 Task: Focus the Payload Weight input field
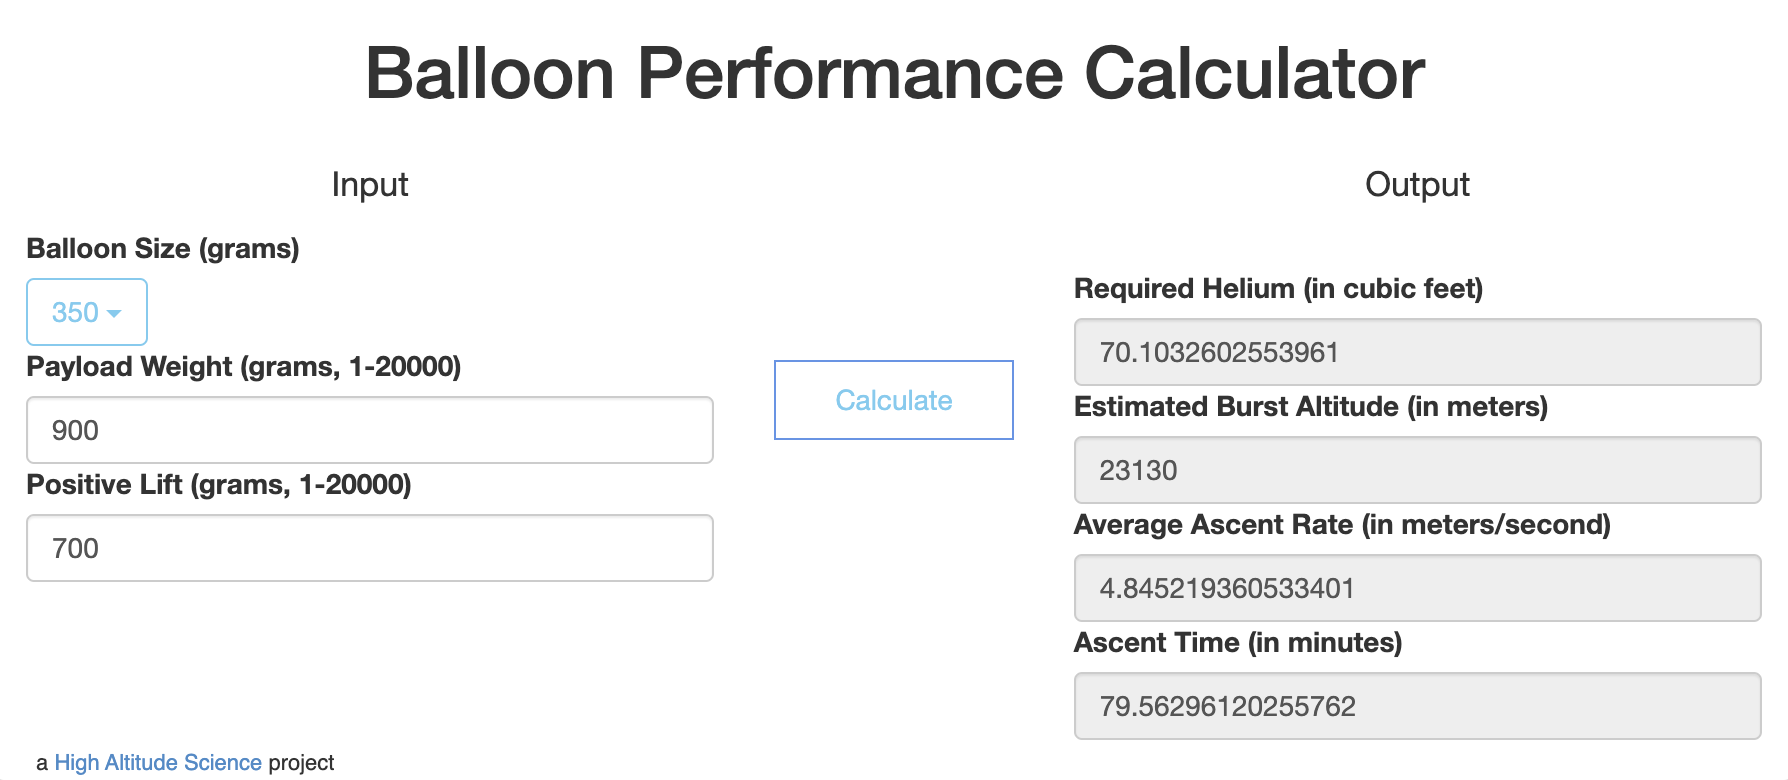pyautogui.click(x=369, y=430)
